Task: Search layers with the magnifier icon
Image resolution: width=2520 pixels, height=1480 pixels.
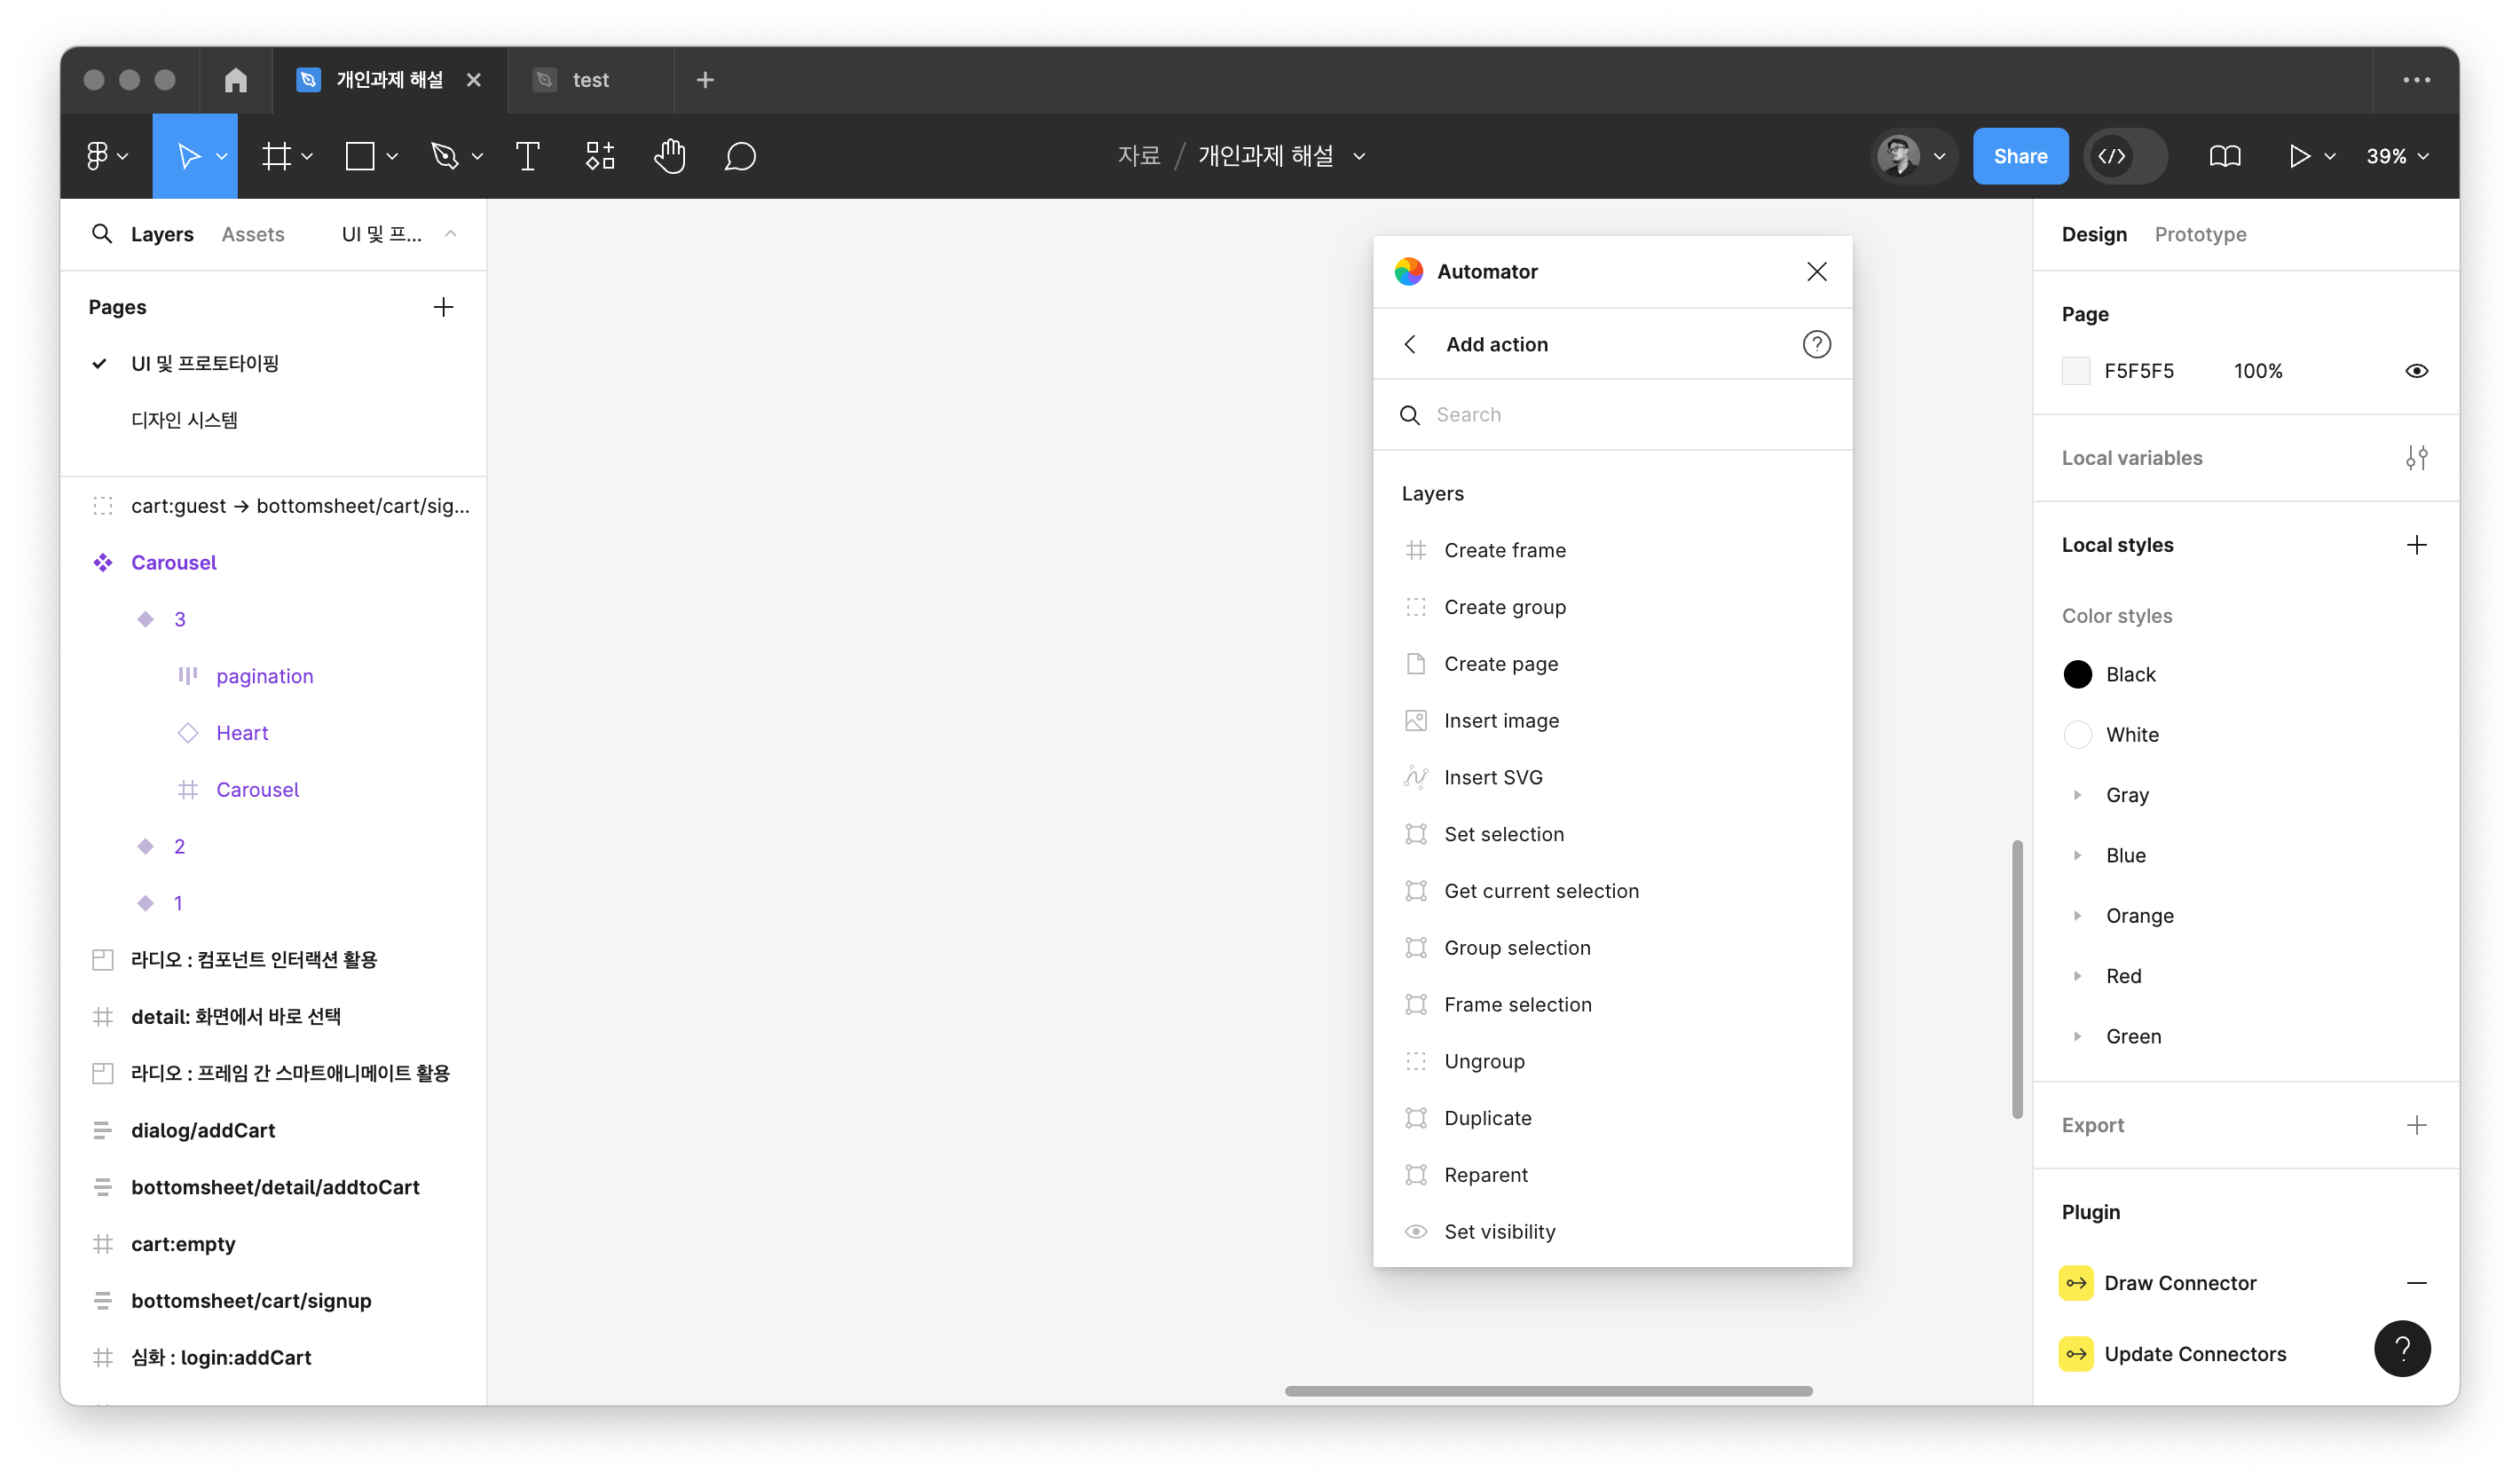Action: click(101, 234)
